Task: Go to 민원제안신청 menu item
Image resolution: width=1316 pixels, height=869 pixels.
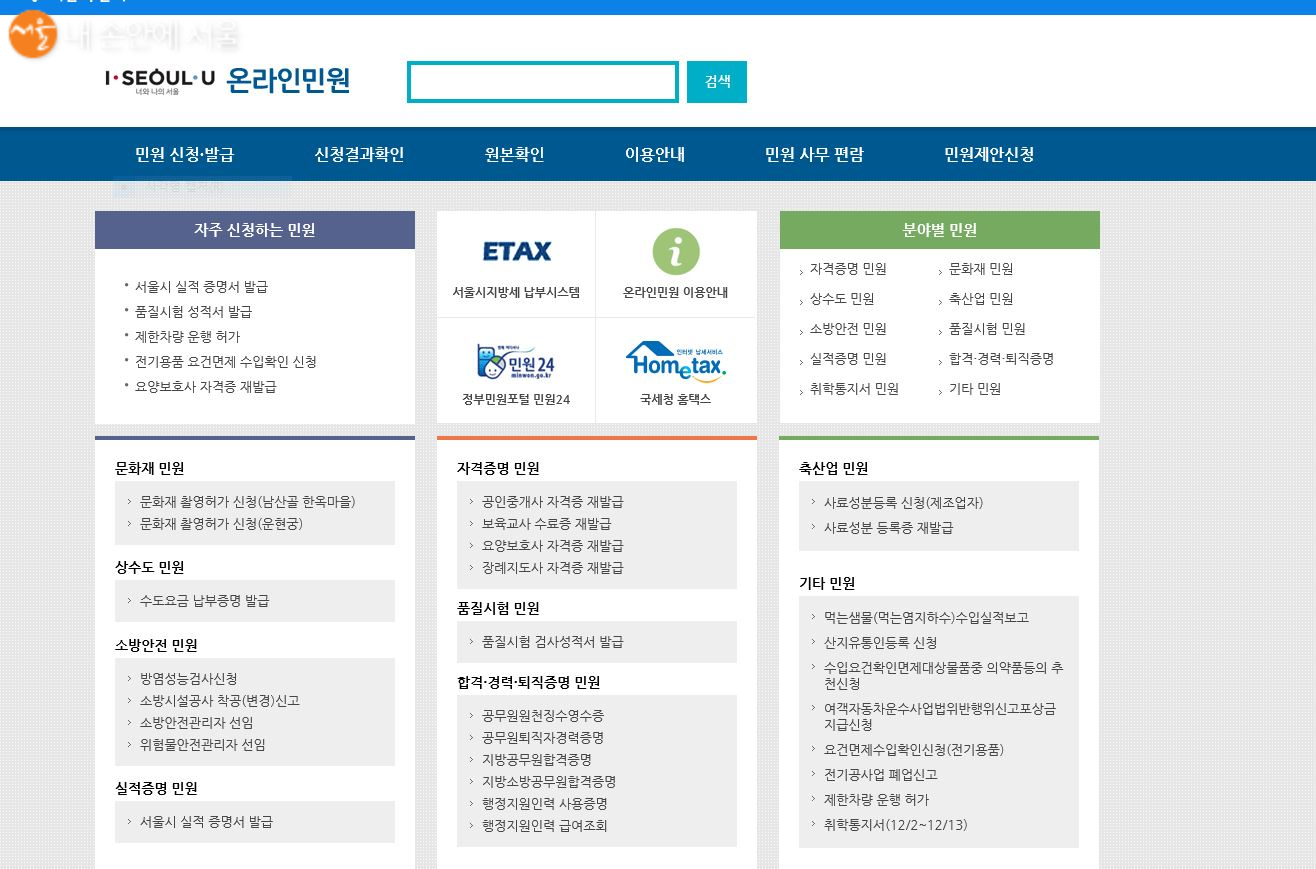Action: 989,154
